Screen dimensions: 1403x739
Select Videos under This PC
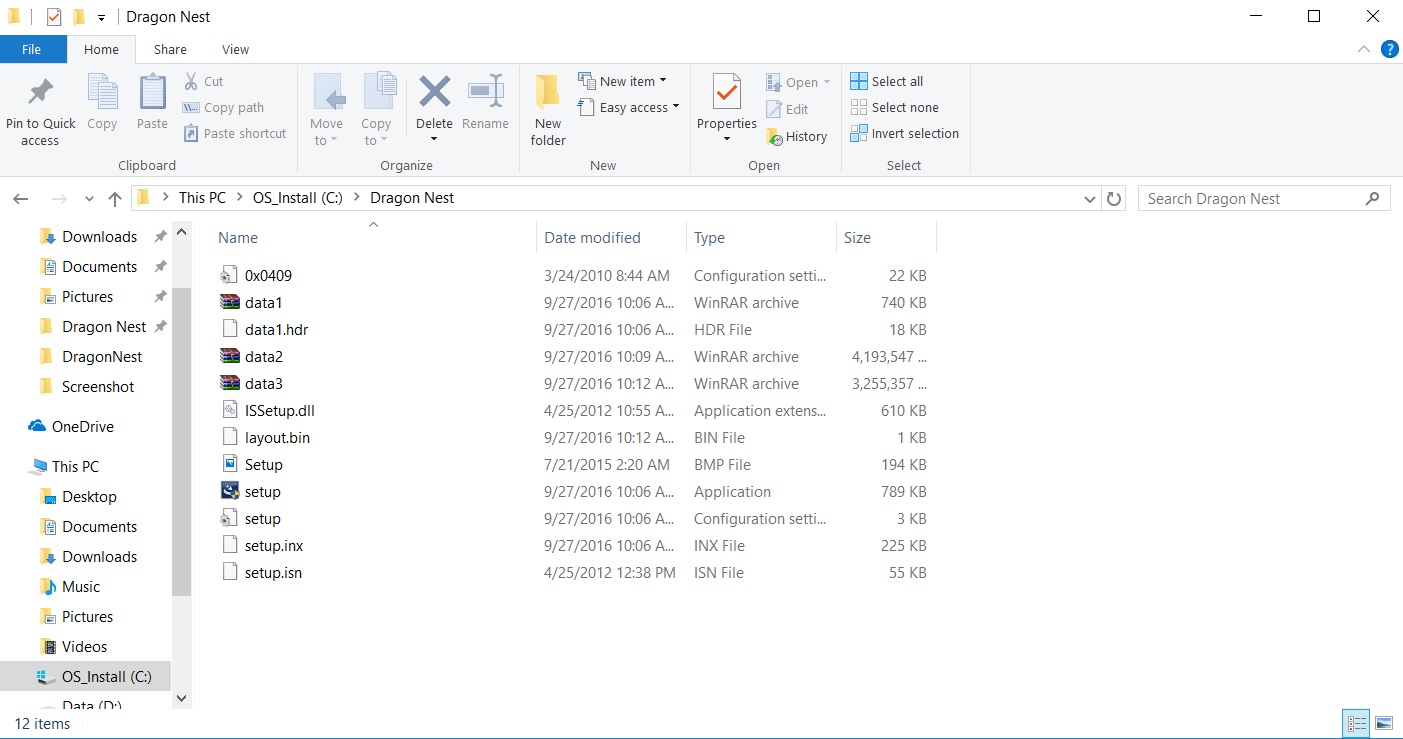[72, 646]
